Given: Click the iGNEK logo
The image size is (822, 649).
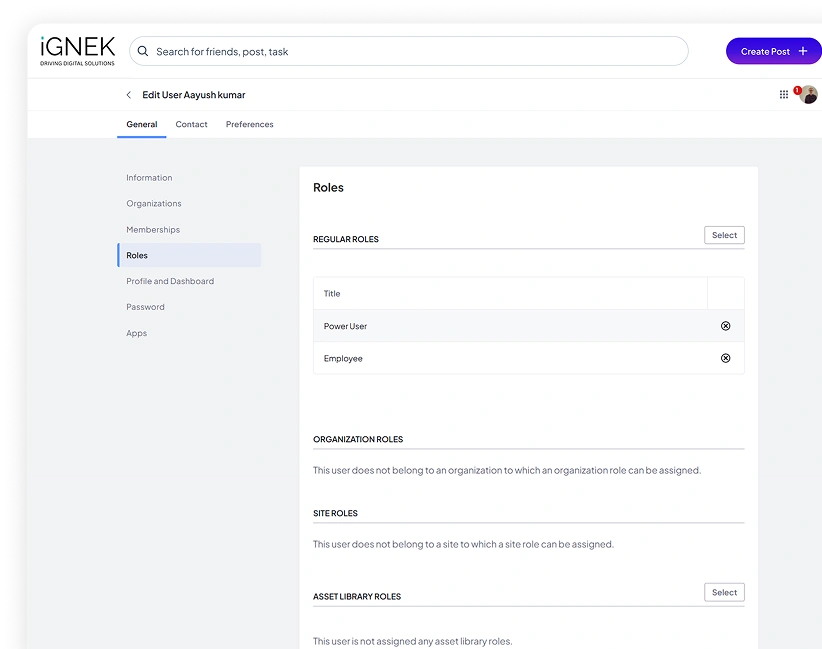Looking at the screenshot, I should coord(78,51).
